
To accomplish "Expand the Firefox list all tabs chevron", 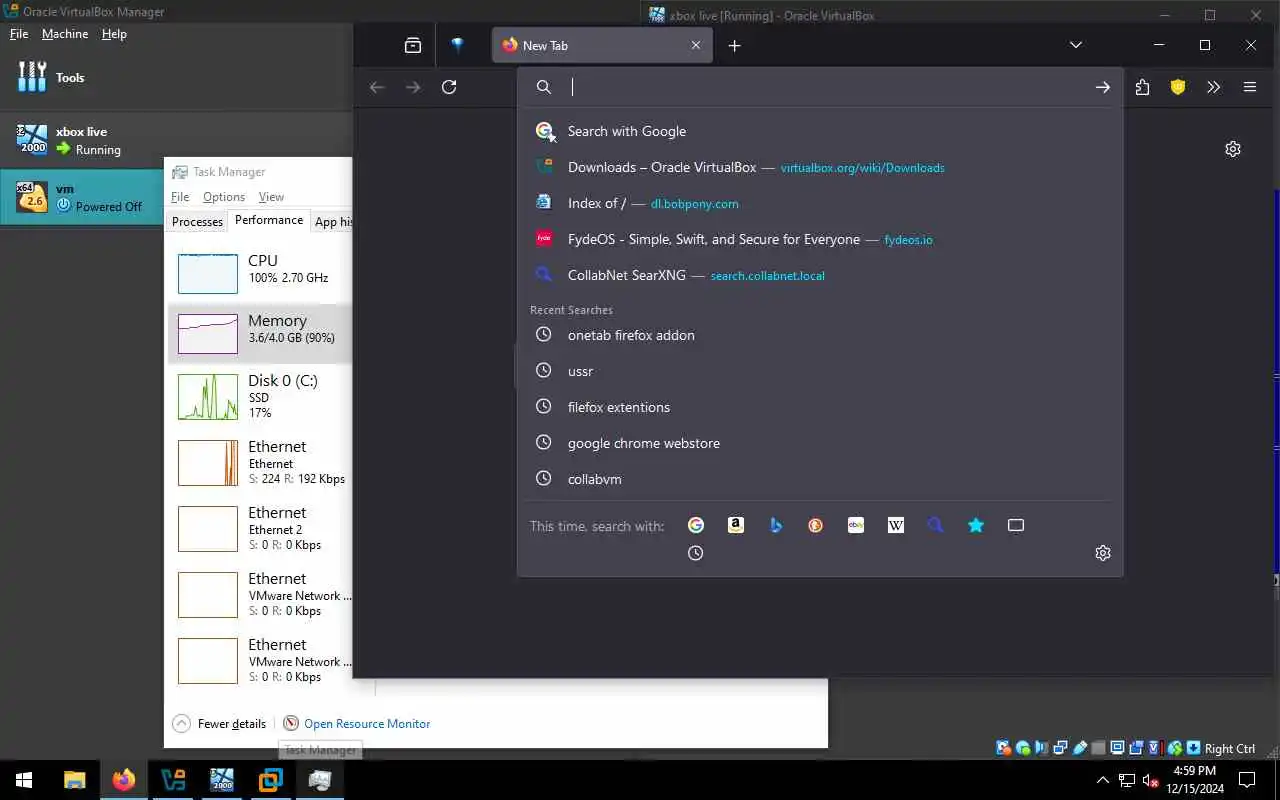I will [x=1076, y=45].
